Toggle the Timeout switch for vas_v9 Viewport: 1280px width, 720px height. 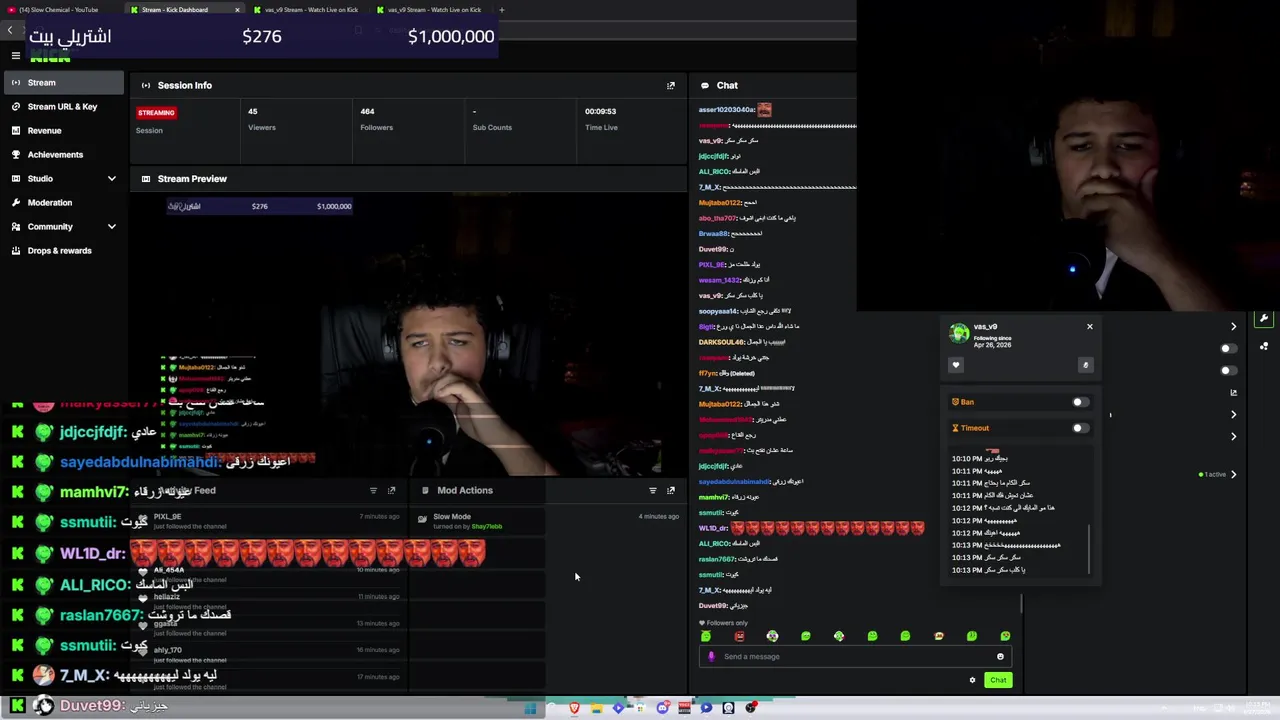point(1079,428)
